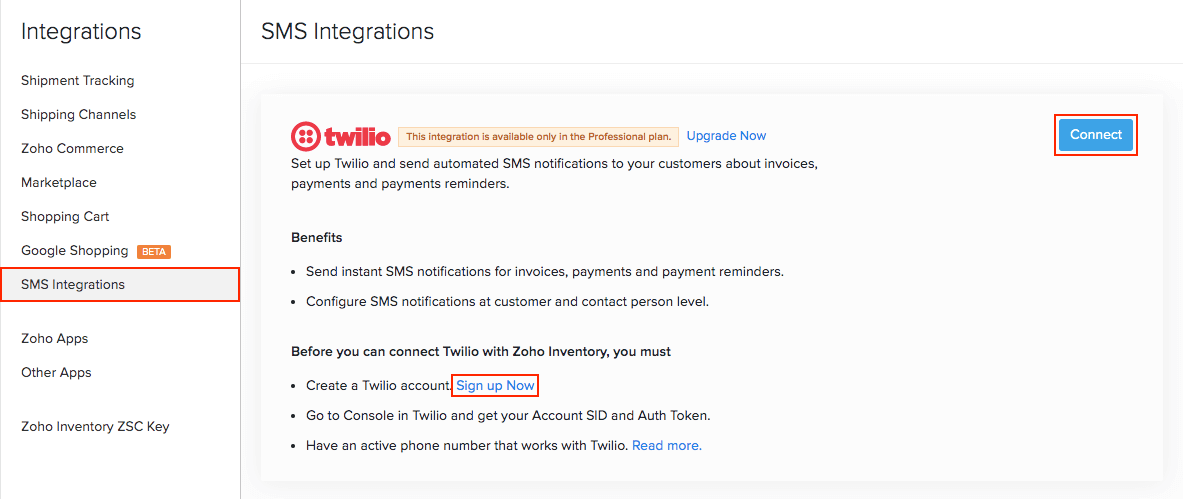Go to Shipping Channels integrations
The height and width of the screenshot is (499, 1183).
coord(79,115)
